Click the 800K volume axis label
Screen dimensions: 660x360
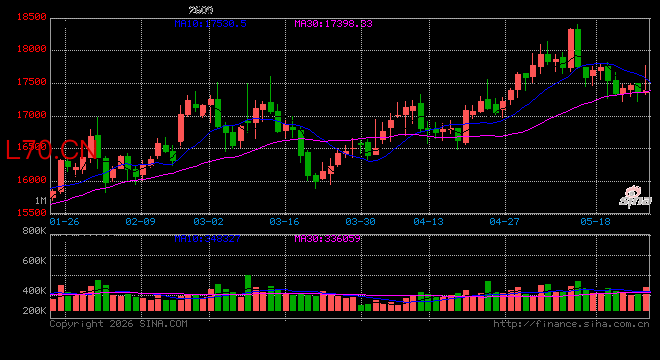(35, 231)
